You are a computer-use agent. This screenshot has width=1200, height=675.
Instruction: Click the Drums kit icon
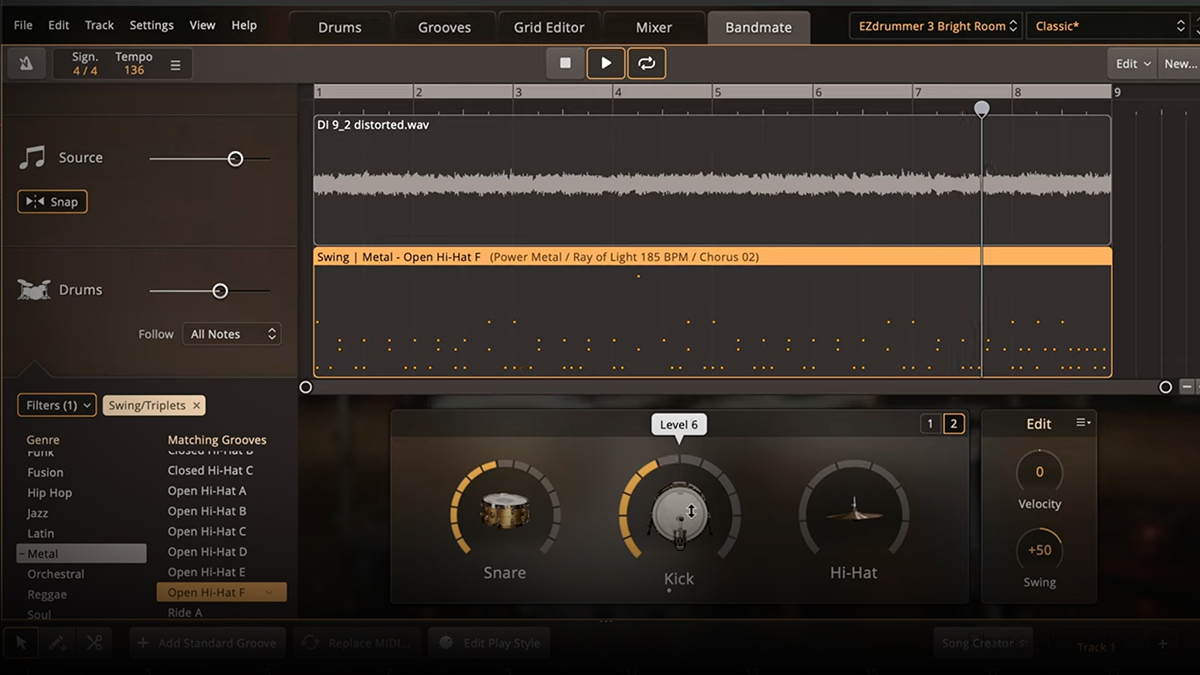33,290
